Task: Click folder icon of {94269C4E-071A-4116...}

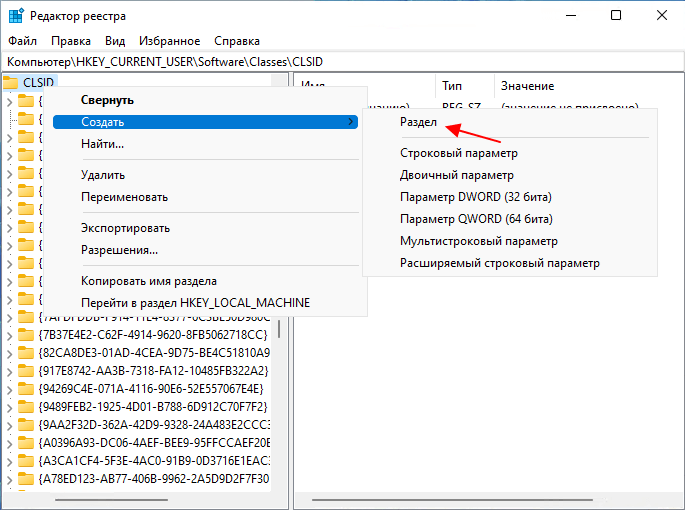Action: [x=26, y=389]
